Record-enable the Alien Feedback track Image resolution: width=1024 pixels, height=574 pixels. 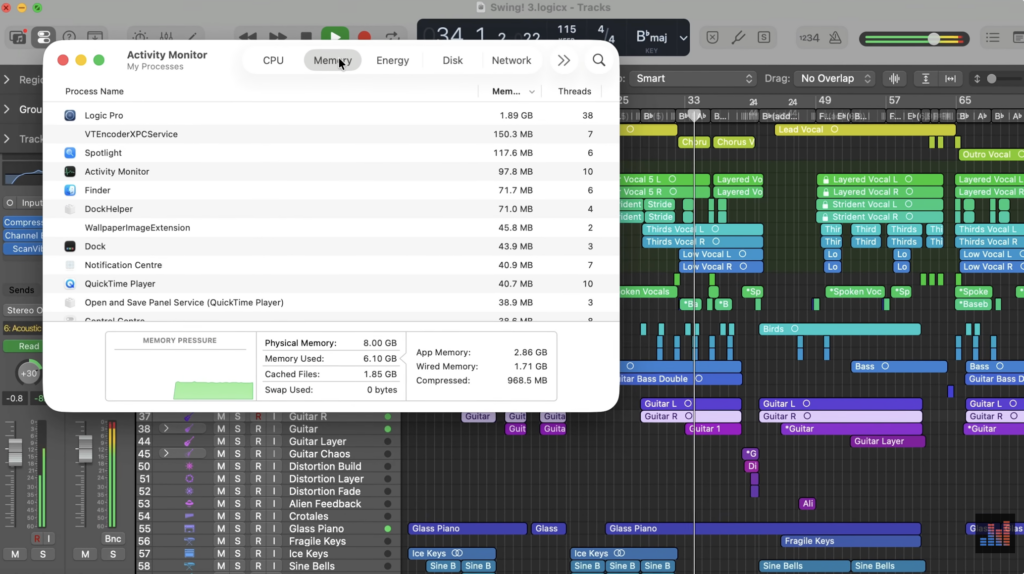coord(258,504)
